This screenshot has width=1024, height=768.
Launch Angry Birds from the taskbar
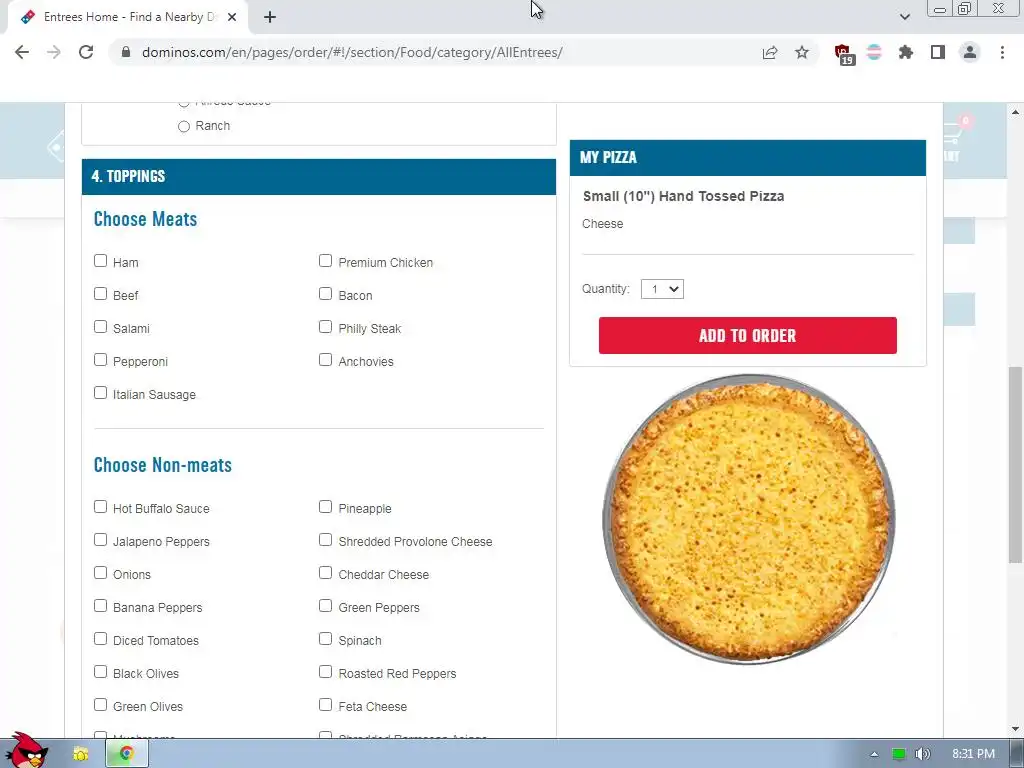point(26,750)
